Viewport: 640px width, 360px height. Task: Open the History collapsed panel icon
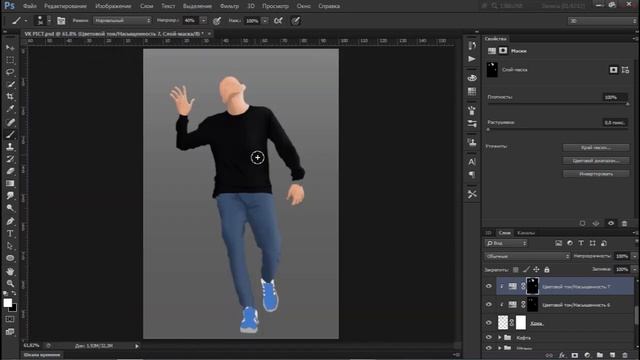(x=472, y=46)
